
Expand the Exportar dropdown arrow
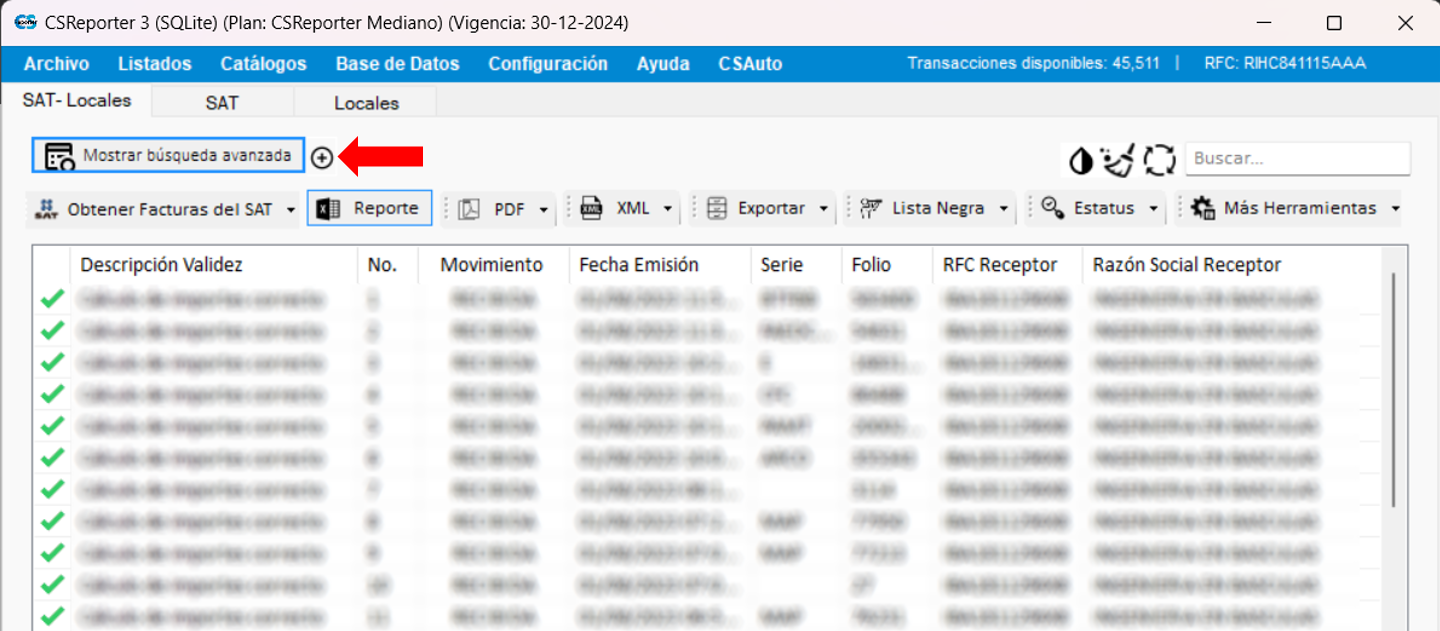pos(824,209)
